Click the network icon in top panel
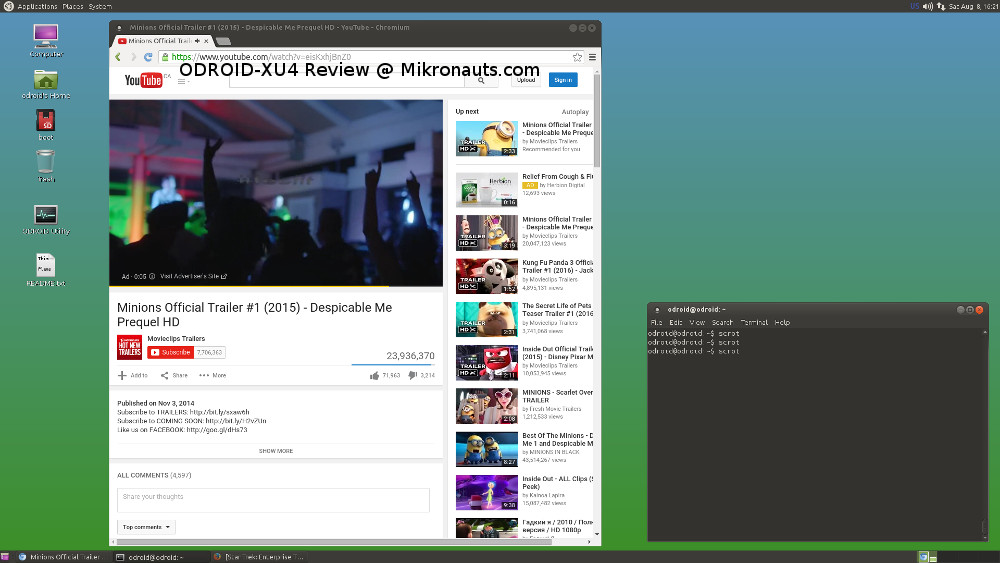The image size is (1000, 563). 941,6
